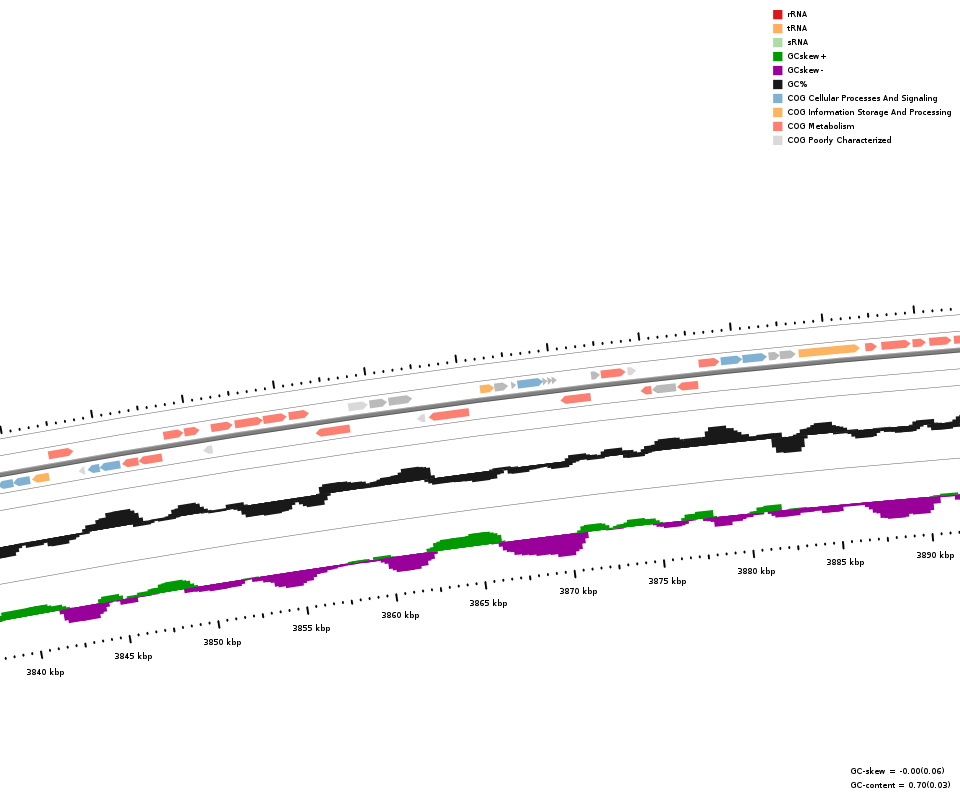
Task: Click the tRNA orange legend swatch
Action: click(x=778, y=28)
